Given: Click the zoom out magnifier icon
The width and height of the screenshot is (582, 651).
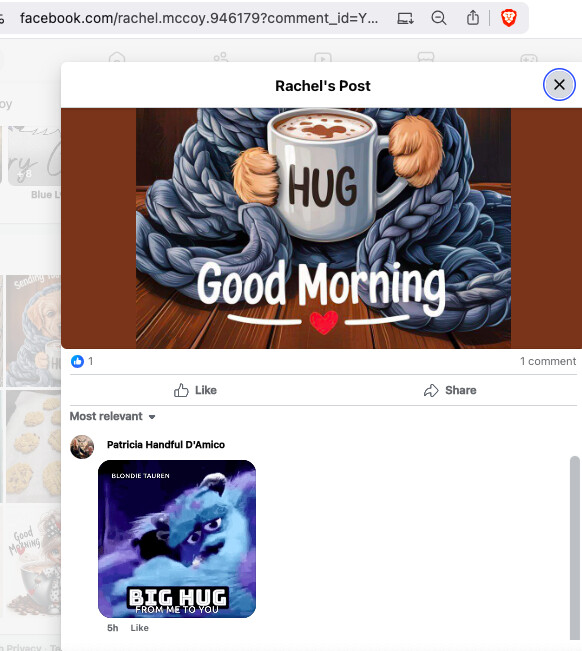Looking at the screenshot, I should click(x=439, y=18).
